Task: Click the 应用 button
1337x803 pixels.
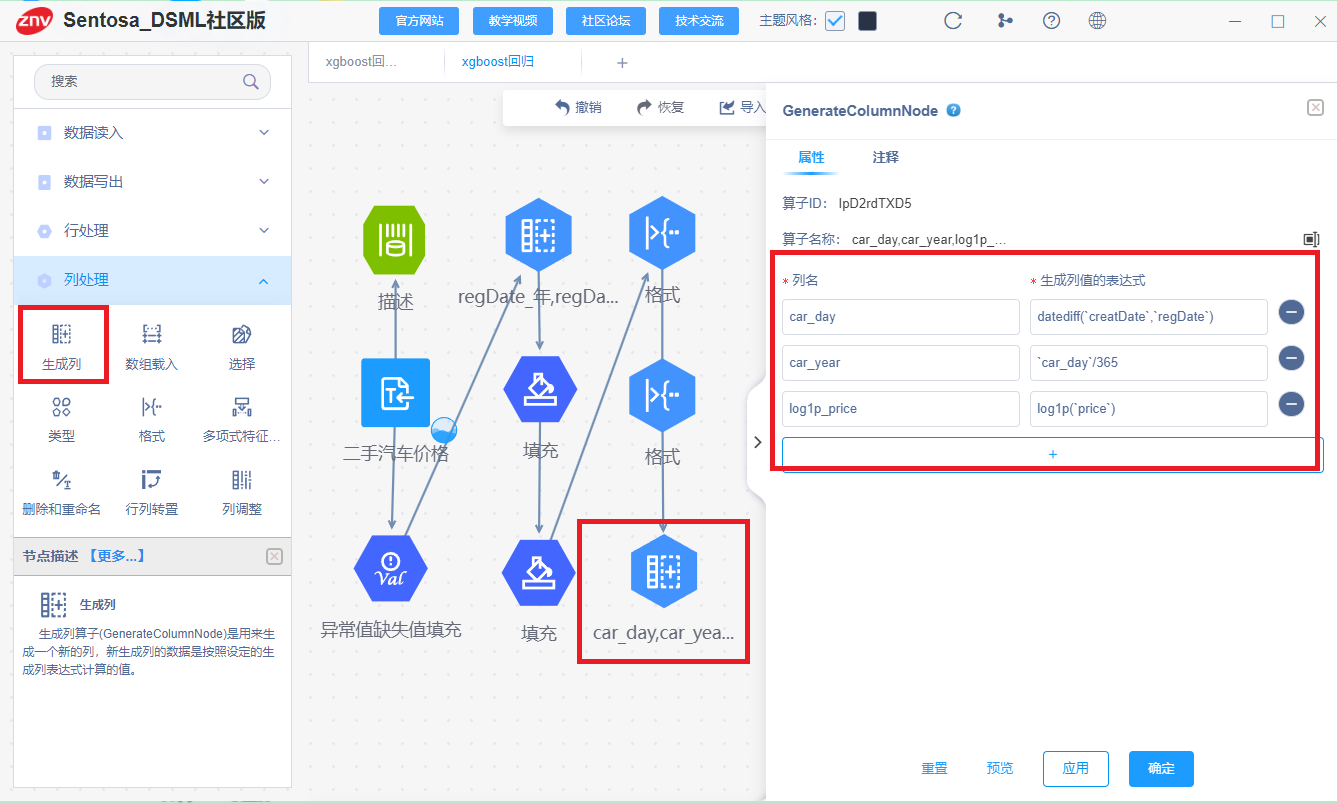Action: pos(1076,769)
